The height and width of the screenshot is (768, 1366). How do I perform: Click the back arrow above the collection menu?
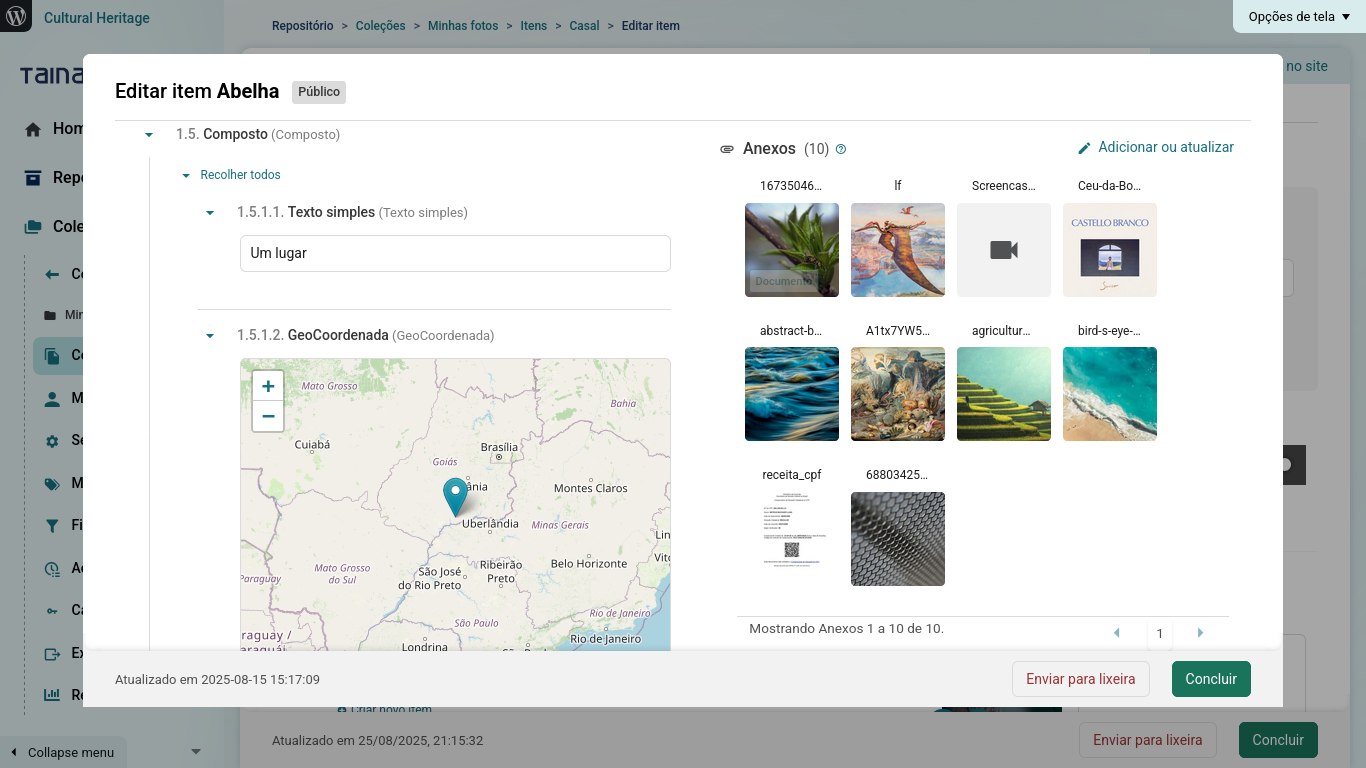pos(51,274)
